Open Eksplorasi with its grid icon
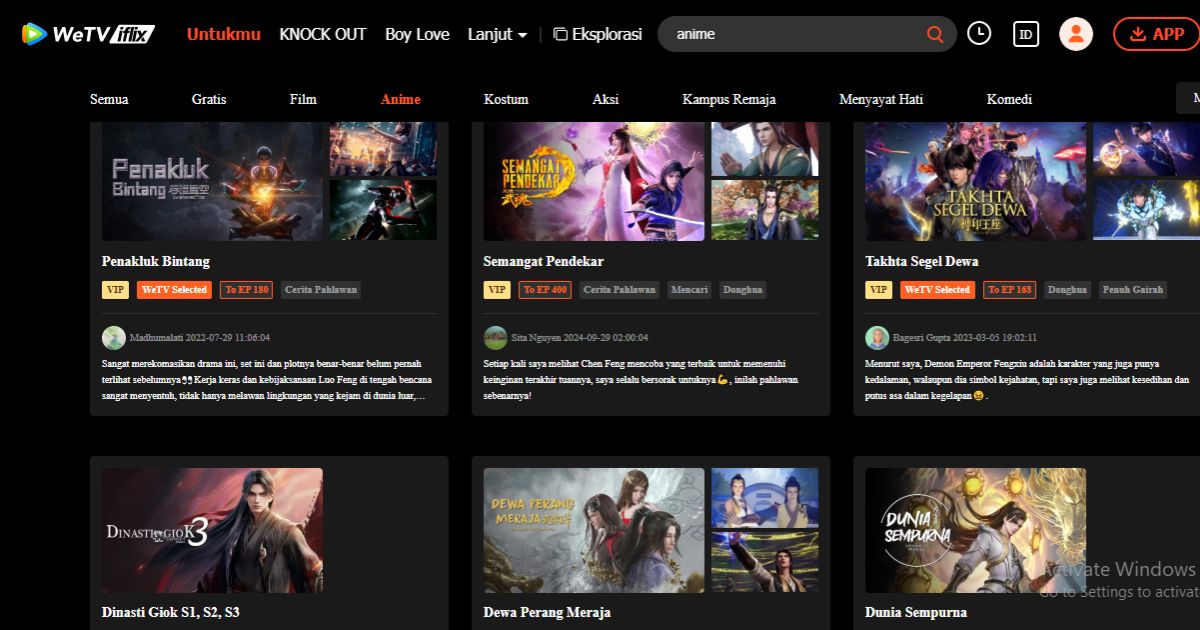1200x630 pixels. [x=597, y=33]
